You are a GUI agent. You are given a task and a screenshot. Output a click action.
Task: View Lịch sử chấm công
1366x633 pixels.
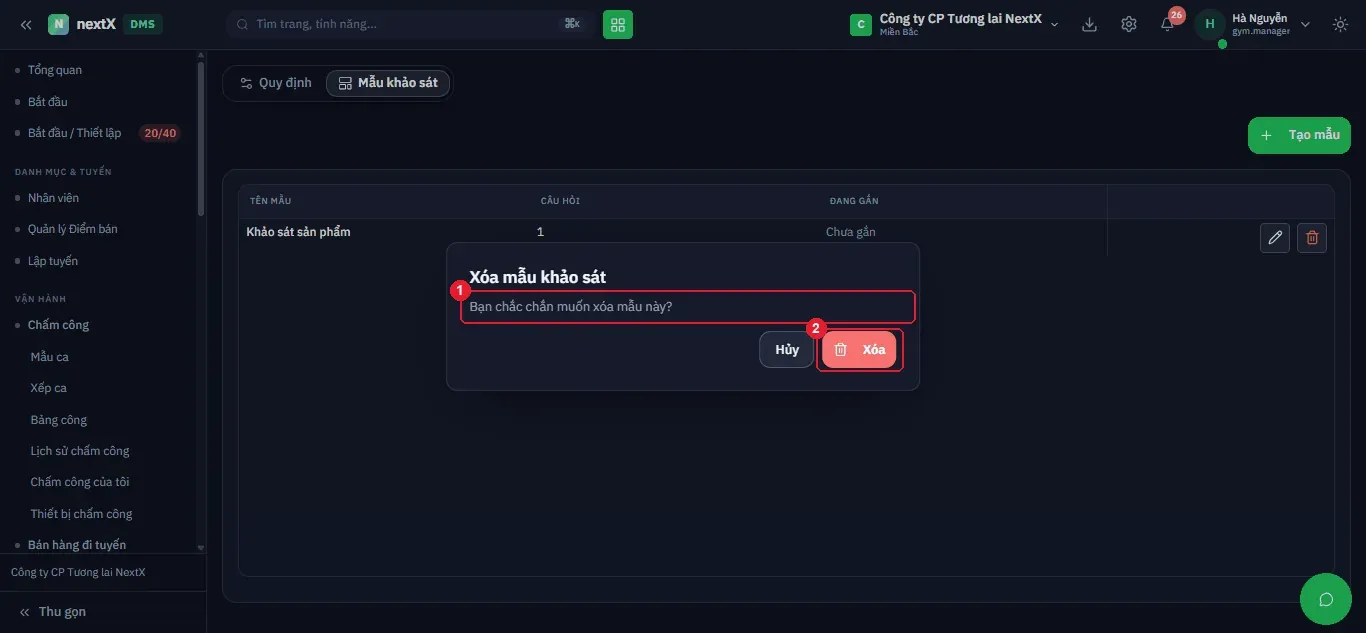(x=80, y=451)
